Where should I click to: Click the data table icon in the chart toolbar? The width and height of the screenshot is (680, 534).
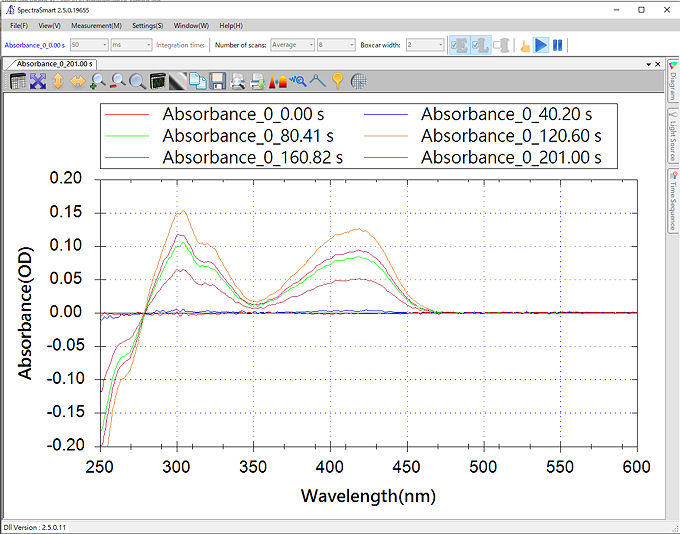click(17, 81)
